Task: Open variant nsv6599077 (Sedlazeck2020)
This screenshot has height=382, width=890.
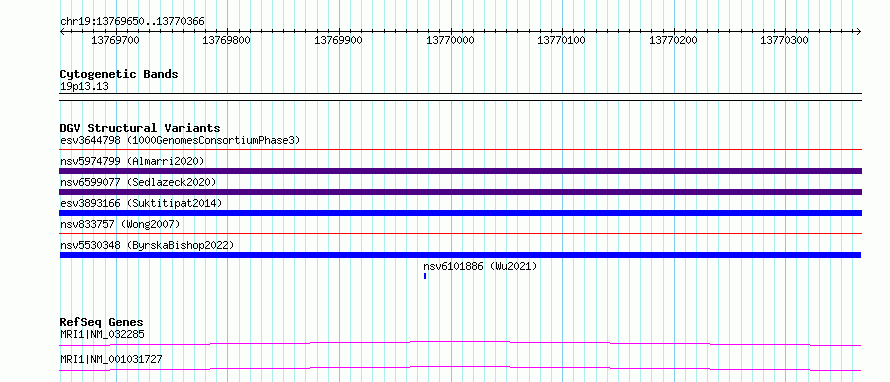Action: tap(138, 182)
